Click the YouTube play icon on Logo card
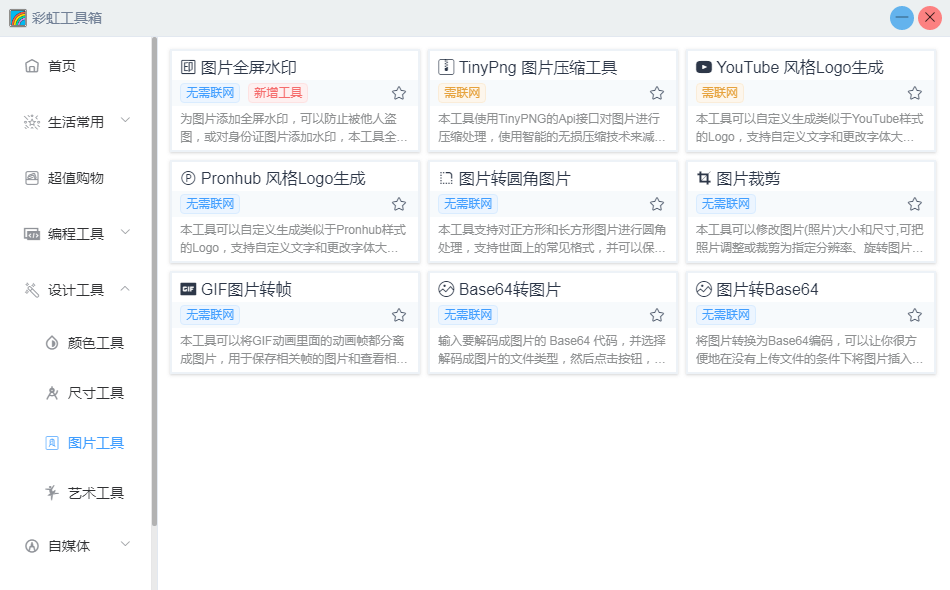This screenshot has width=950, height=590. (x=704, y=68)
